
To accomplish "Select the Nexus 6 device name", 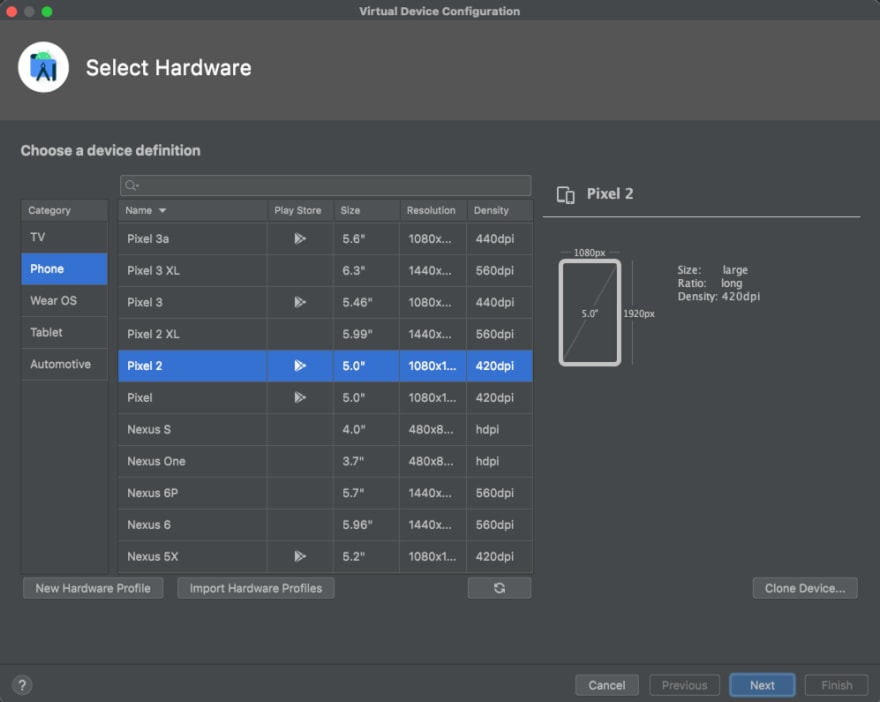I will click(x=149, y=525).
